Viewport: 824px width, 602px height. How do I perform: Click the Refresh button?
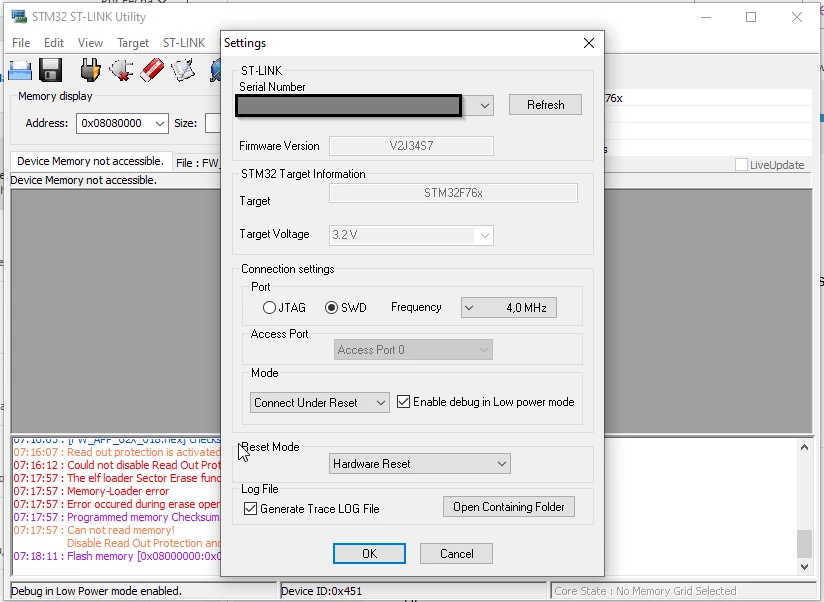click(x=545, y=105)
